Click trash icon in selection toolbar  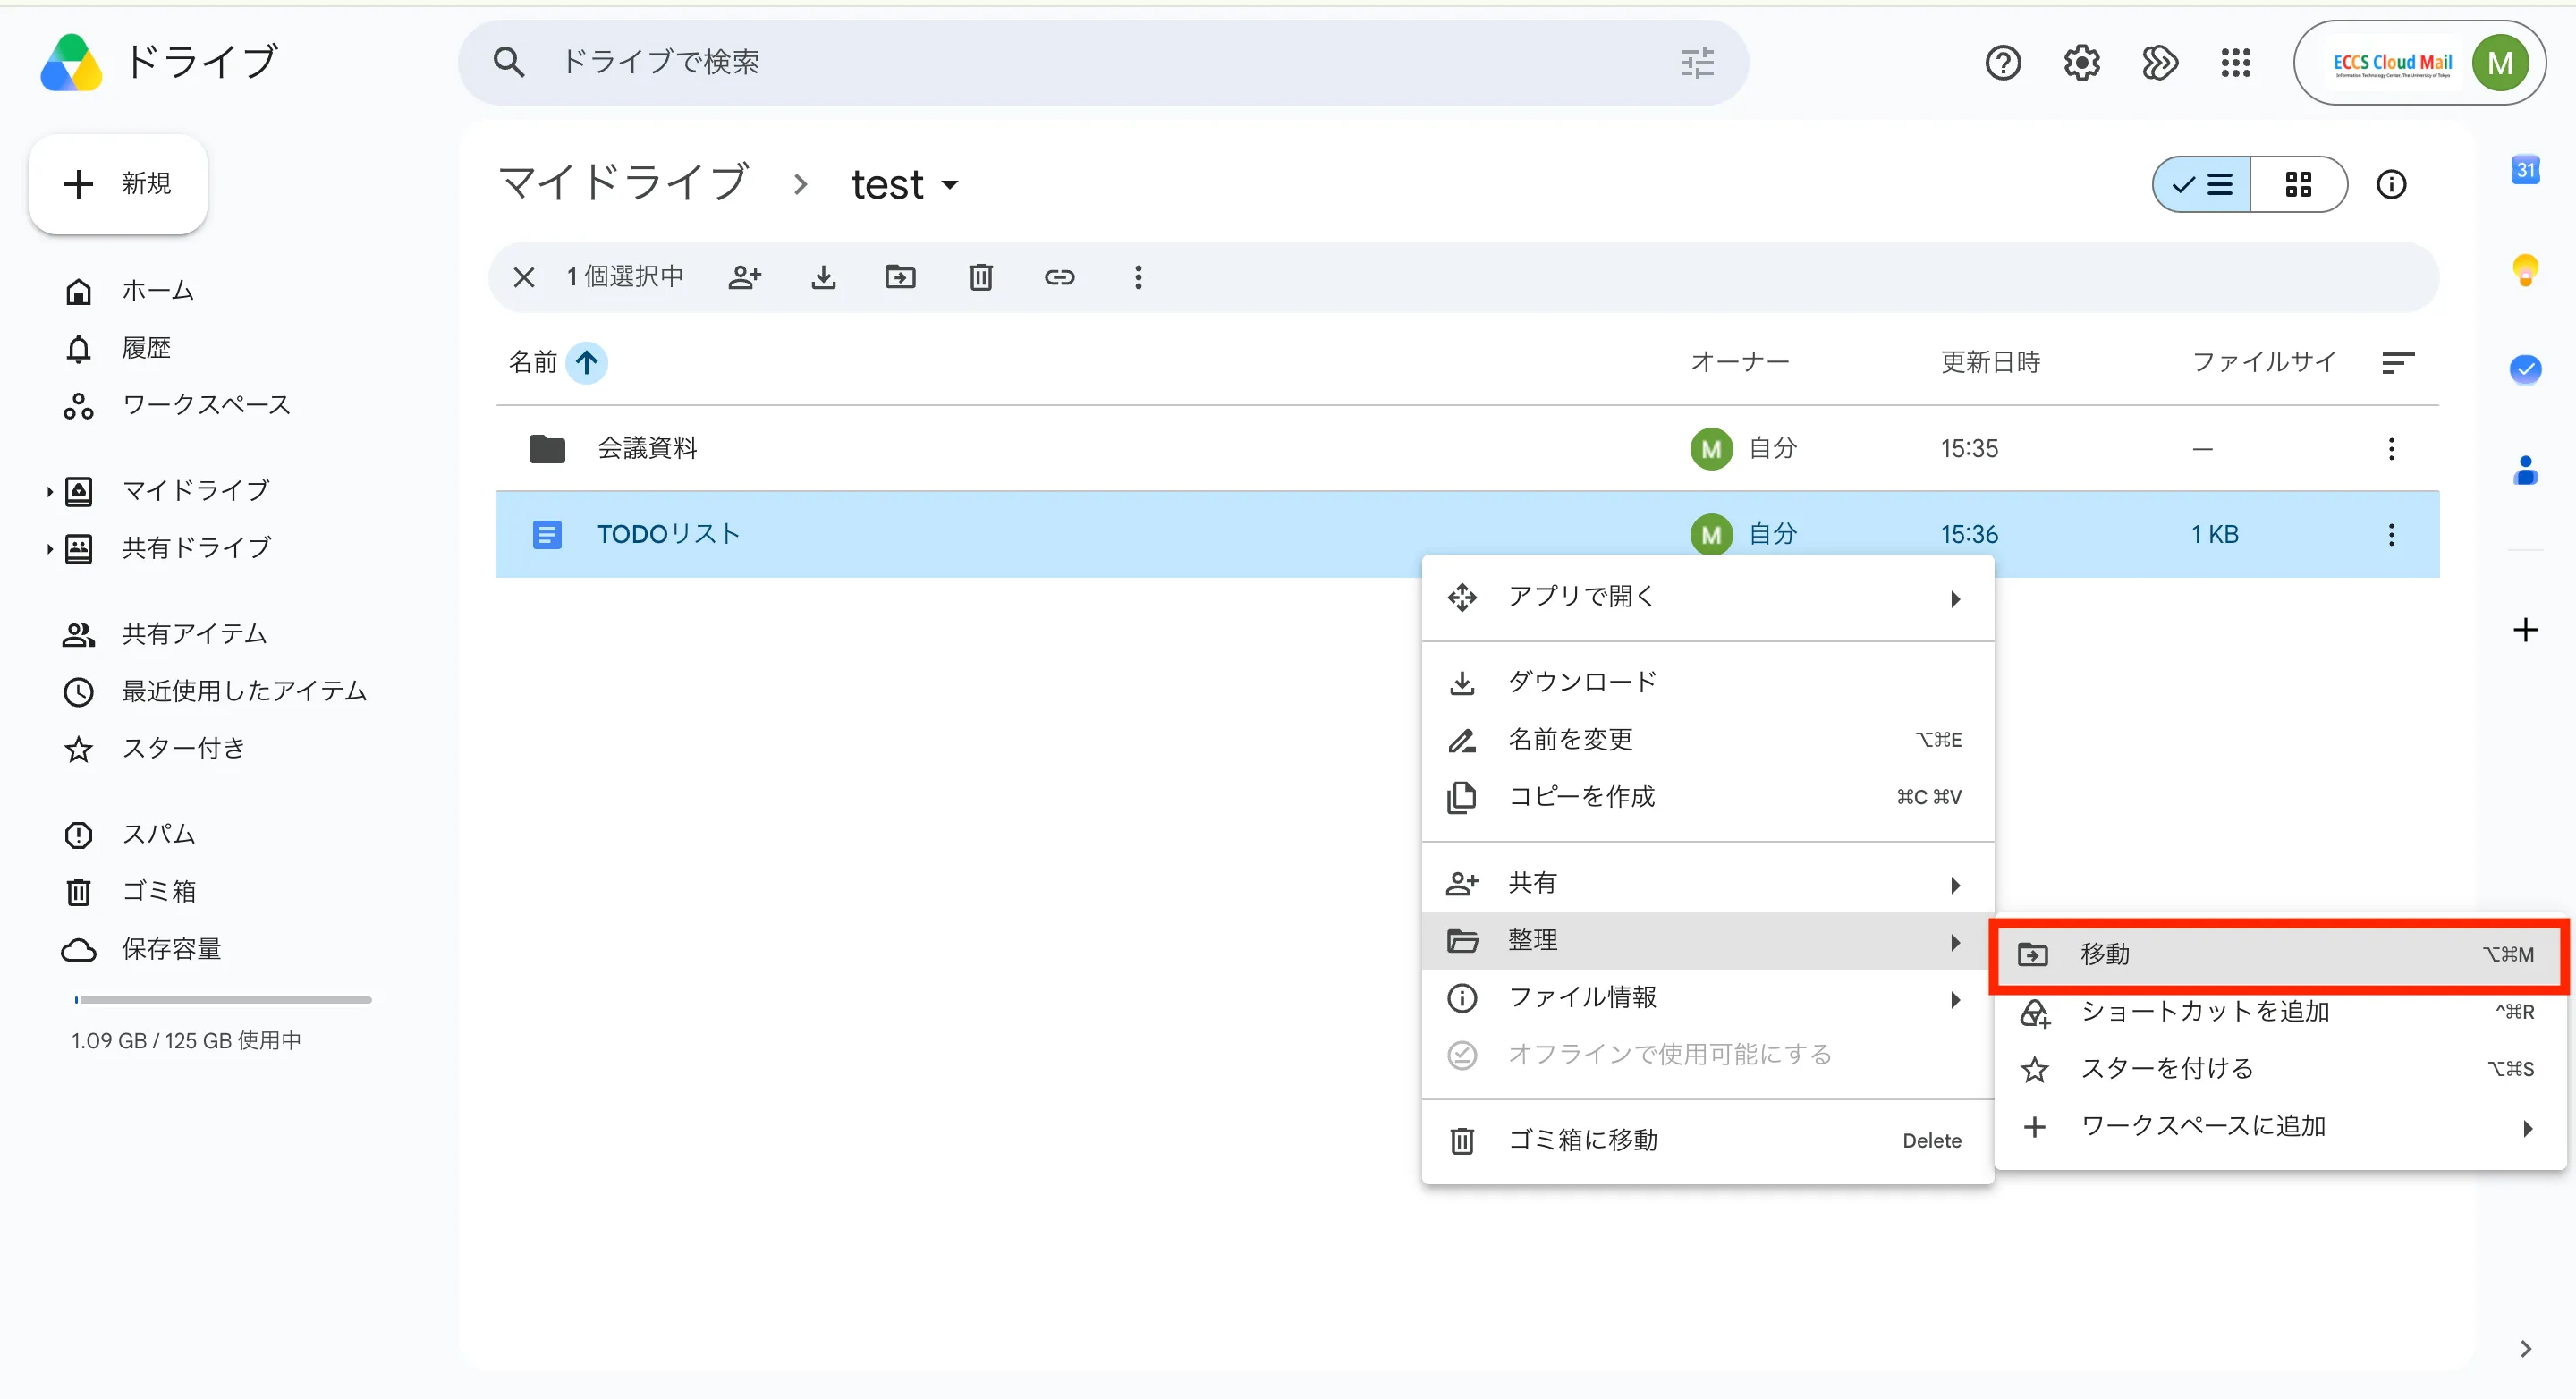(x=981, y=277)
